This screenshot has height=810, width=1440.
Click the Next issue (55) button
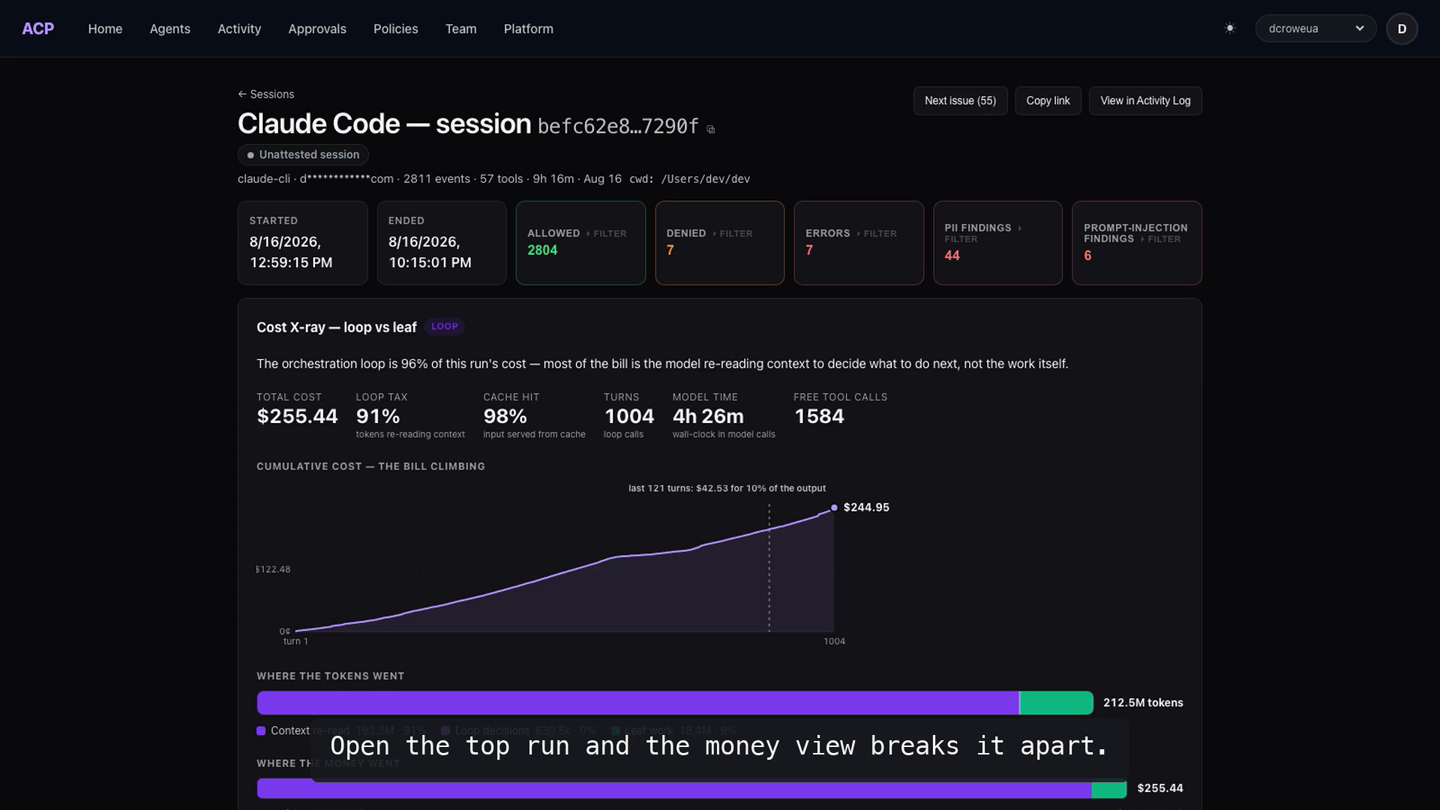[x=960, y=101]
